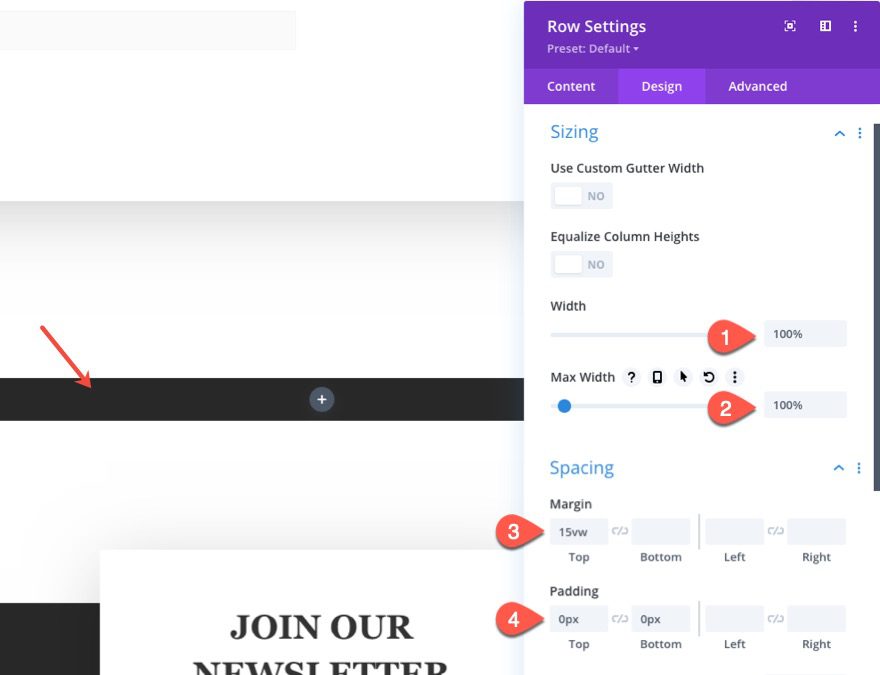Viewport: 880px width, 675px height.
Task: Open the Spacing section options menu
Action: (859, 468)
